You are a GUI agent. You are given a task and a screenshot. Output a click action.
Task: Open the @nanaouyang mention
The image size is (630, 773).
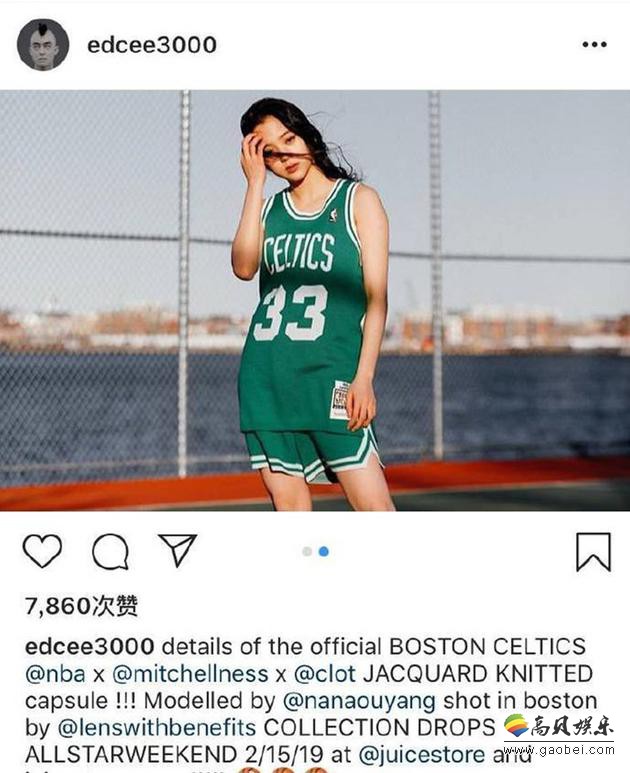tap(359, 701)
